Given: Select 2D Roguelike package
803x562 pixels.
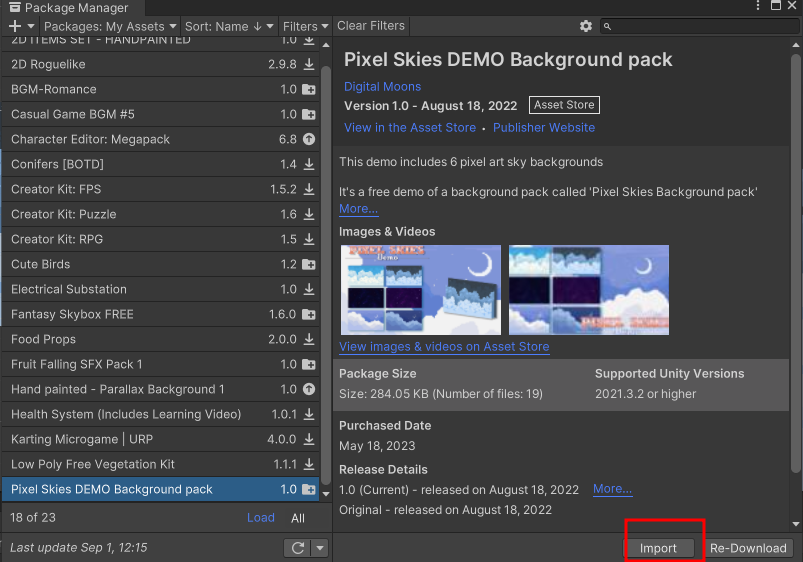Looking at the screenshot, I should coord(161,64).
